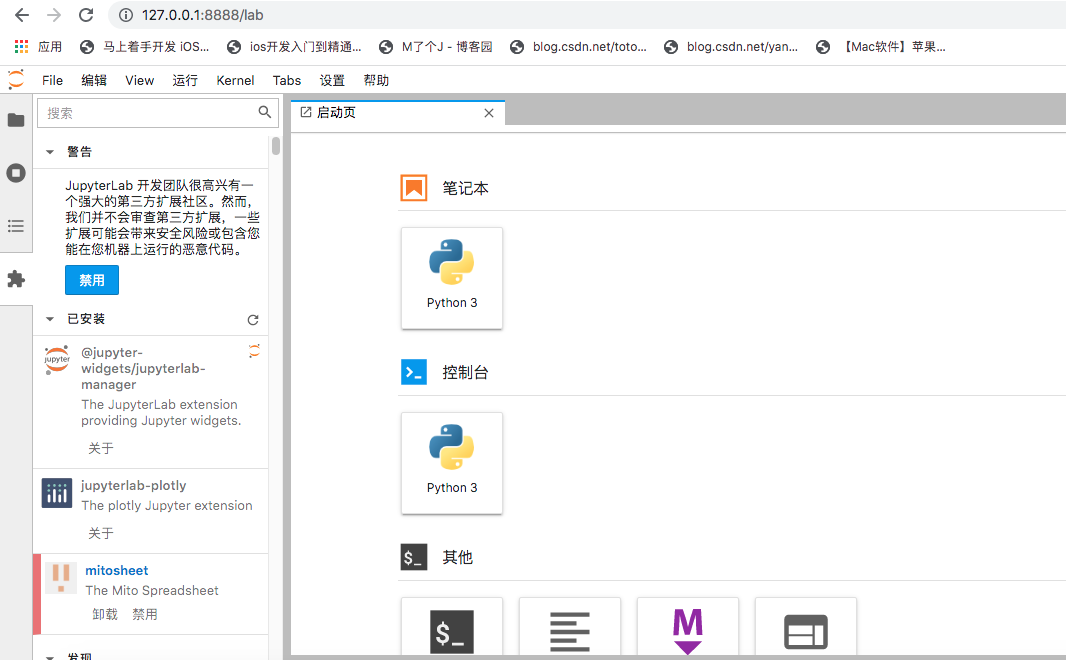Screen dimensions: 1066x660
Task: 卸载 the mitosheet extension
Action: coord(105,614)
